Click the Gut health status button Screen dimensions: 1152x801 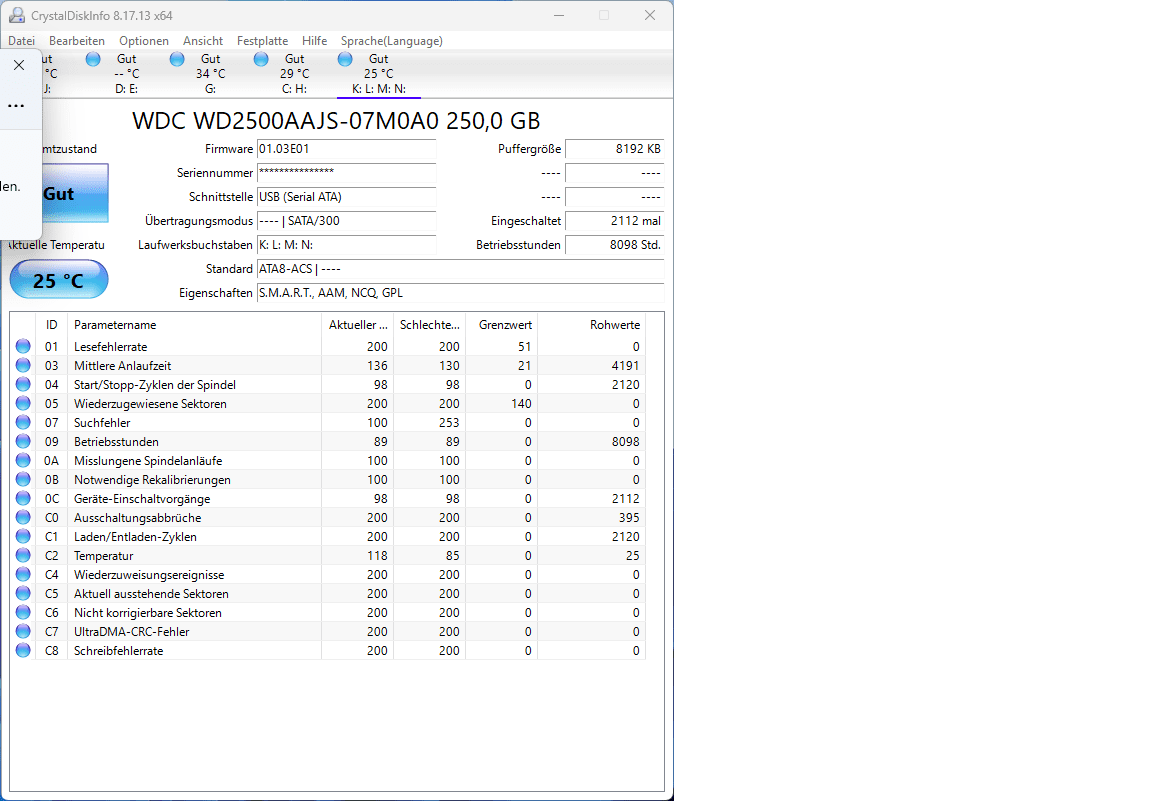click(75, 193)
